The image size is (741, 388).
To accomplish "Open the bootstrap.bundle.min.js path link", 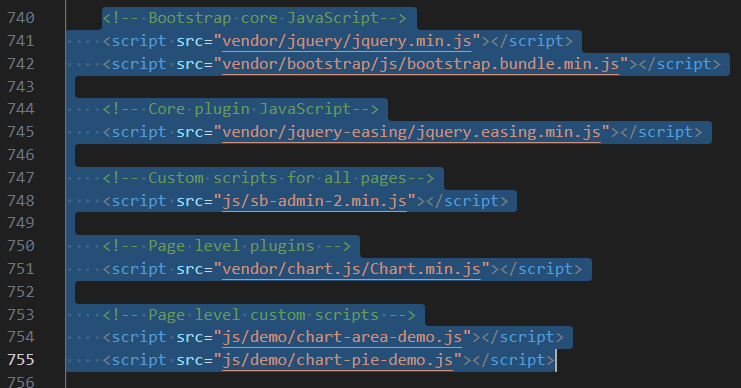I will click(x=421, y=64).
